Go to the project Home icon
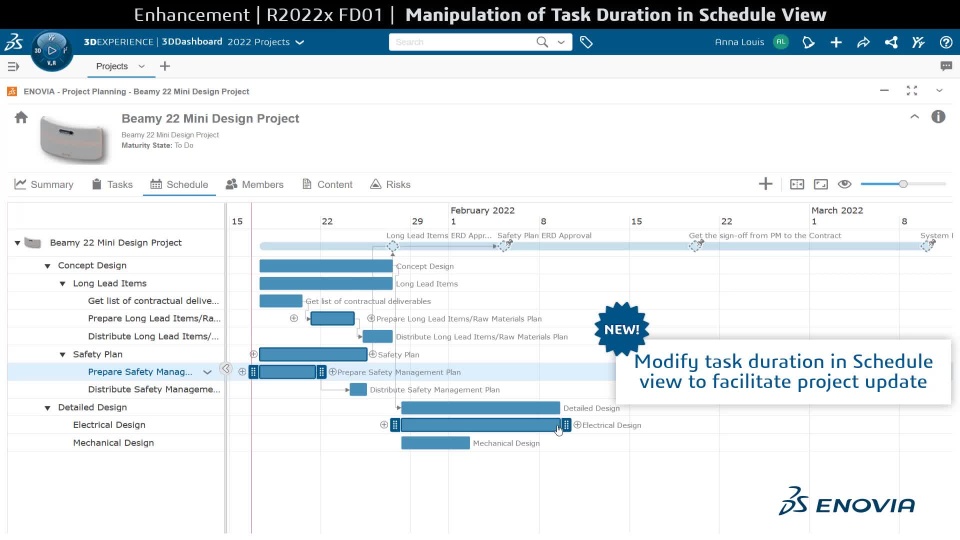Screen dimensions: 960x540 21,117
